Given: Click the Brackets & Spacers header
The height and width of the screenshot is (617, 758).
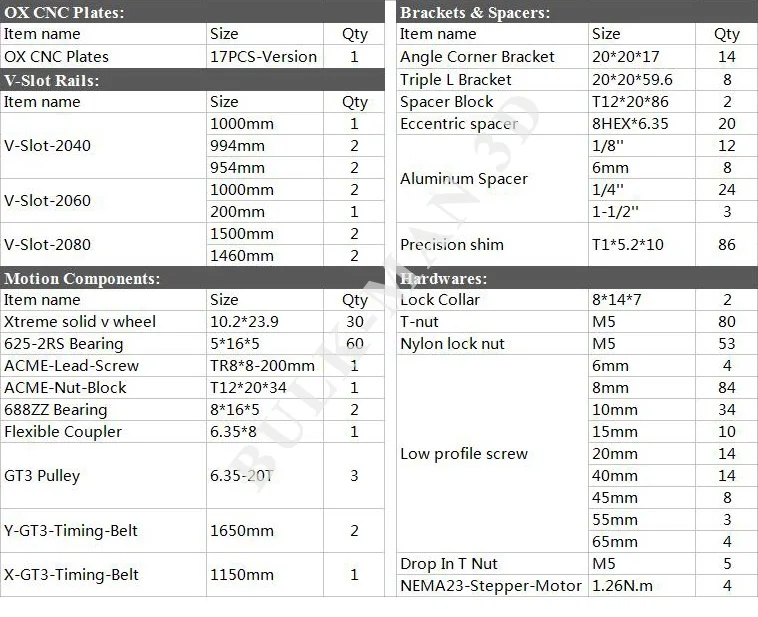Looking at the screenshot, I should point(577,12).
